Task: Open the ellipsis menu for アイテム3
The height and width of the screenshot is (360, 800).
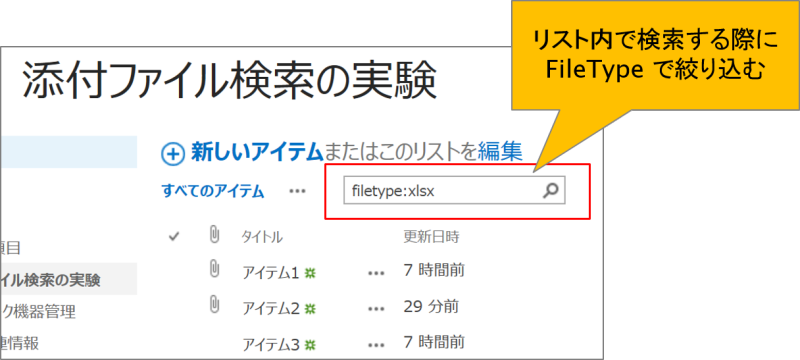Action: (x=376, y=345)
